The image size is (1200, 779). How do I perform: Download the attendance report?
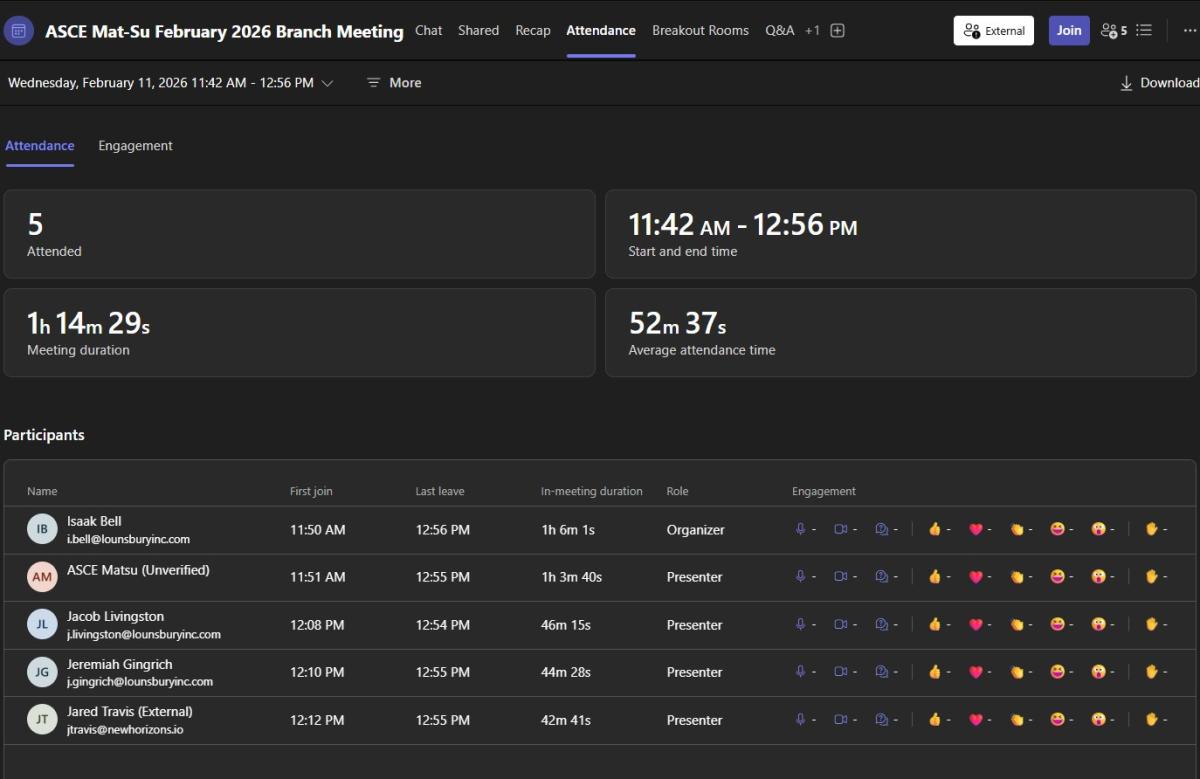pos(1158,83)
